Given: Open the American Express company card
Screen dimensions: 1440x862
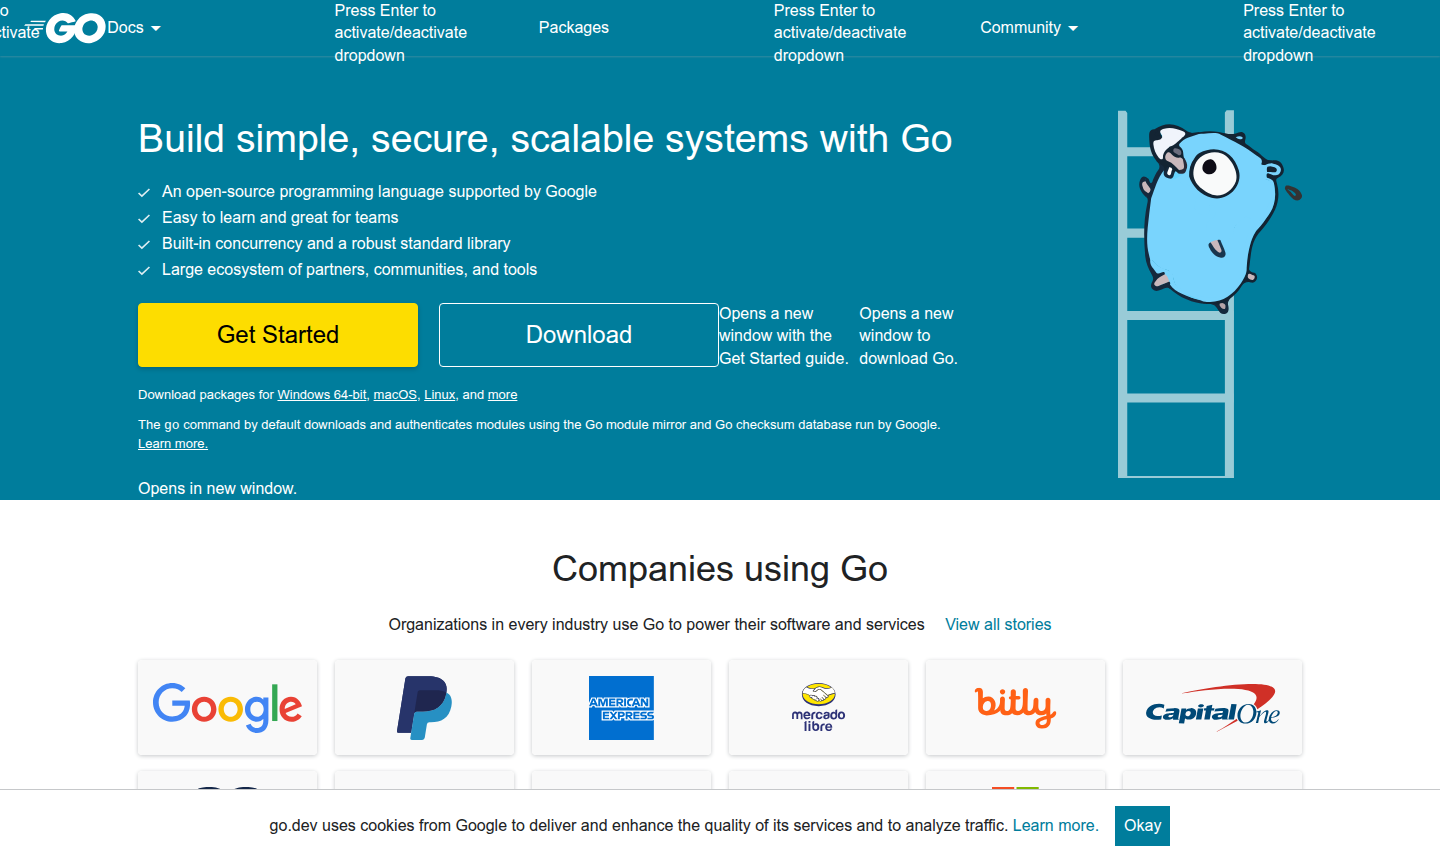Looking at the screenshot, I should pos(621,707).
